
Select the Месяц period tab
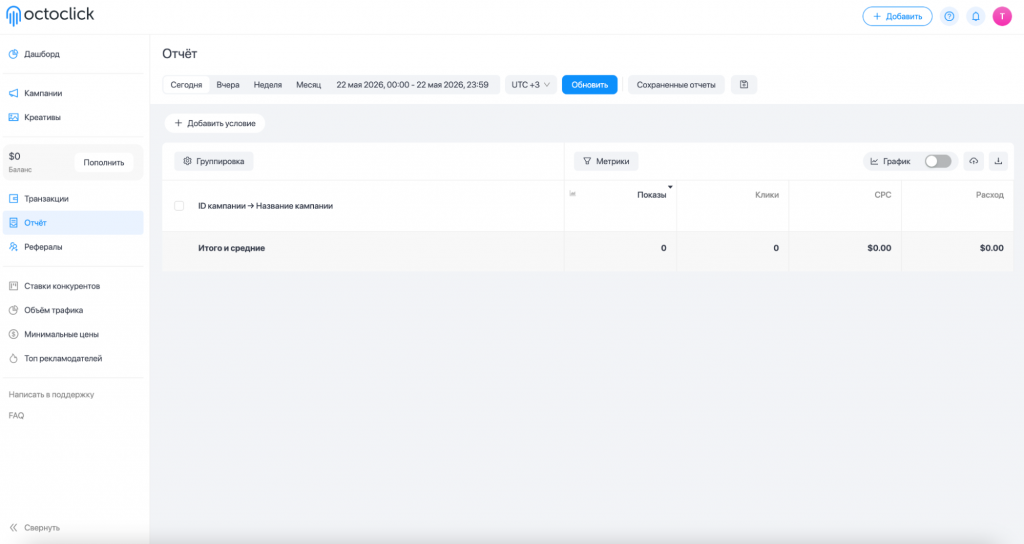308,84
